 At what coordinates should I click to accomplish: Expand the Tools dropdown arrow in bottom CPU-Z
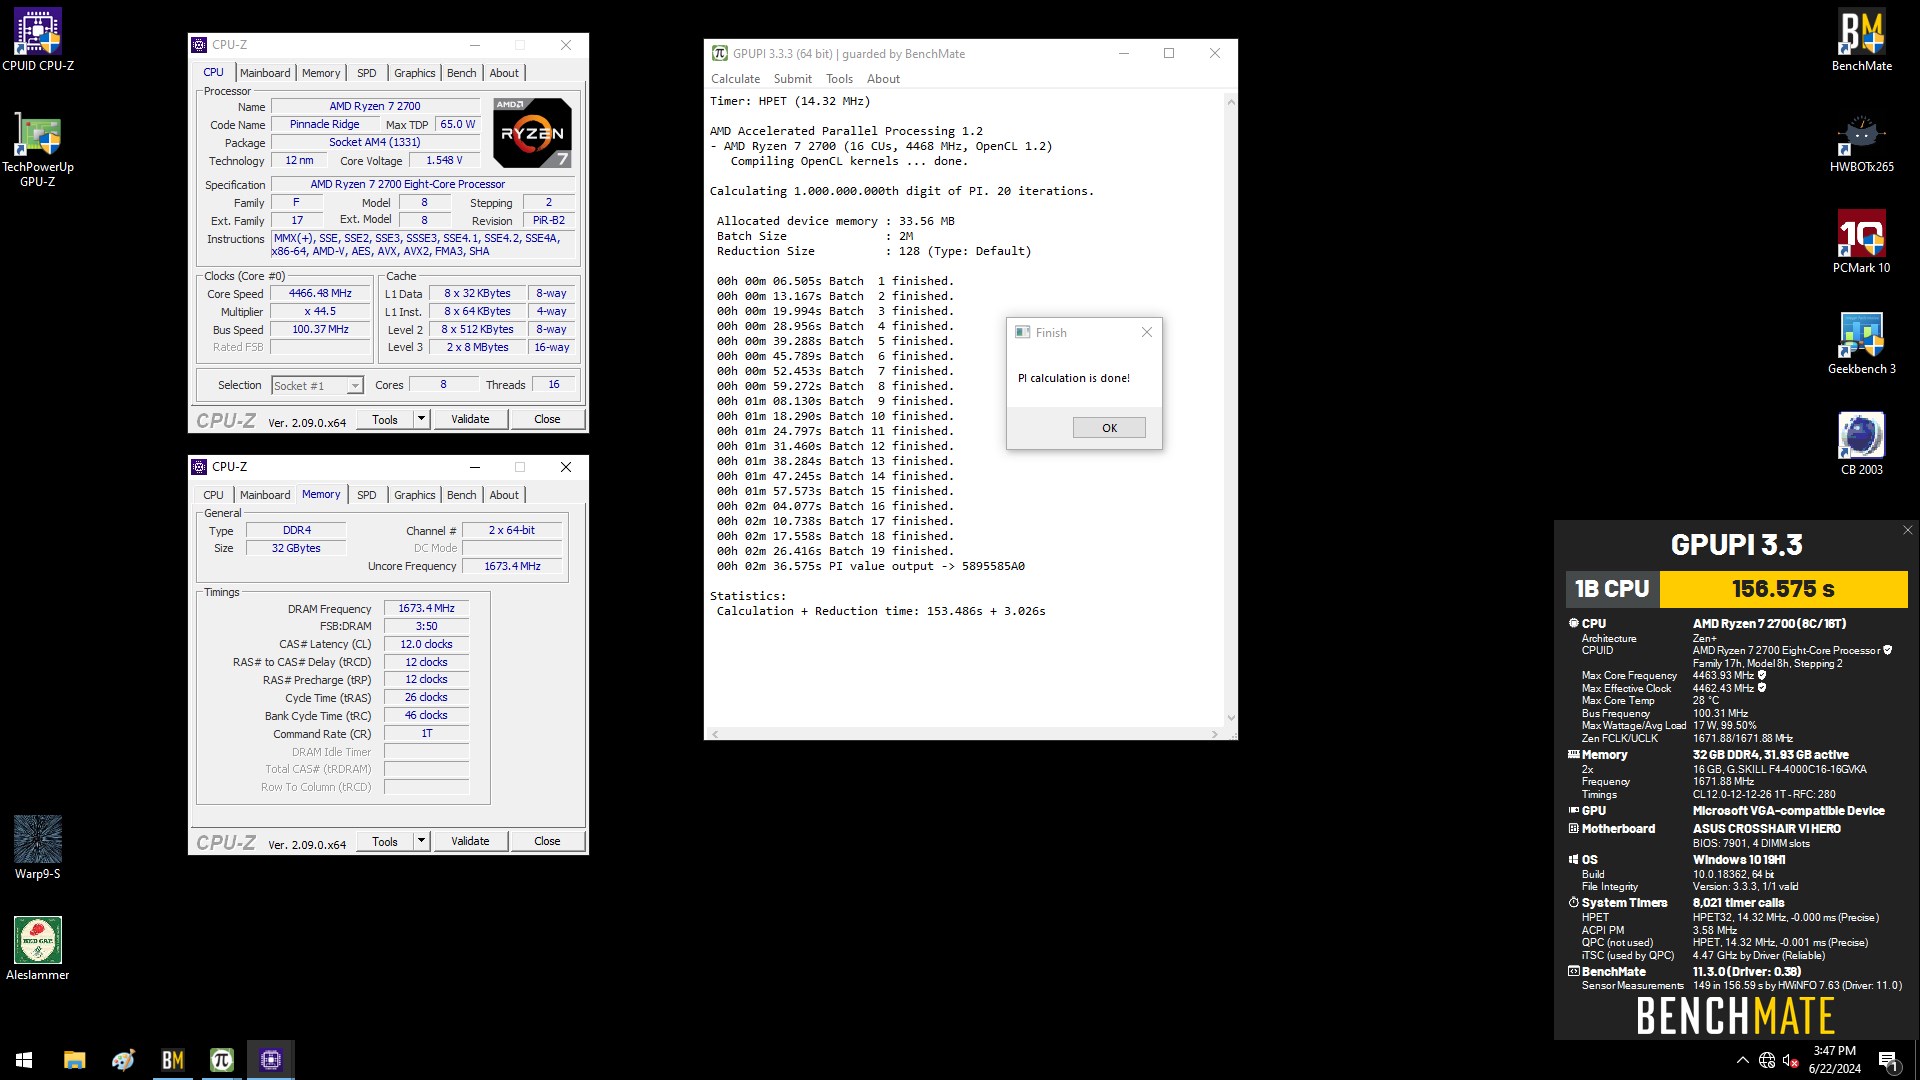coord(422,841)
